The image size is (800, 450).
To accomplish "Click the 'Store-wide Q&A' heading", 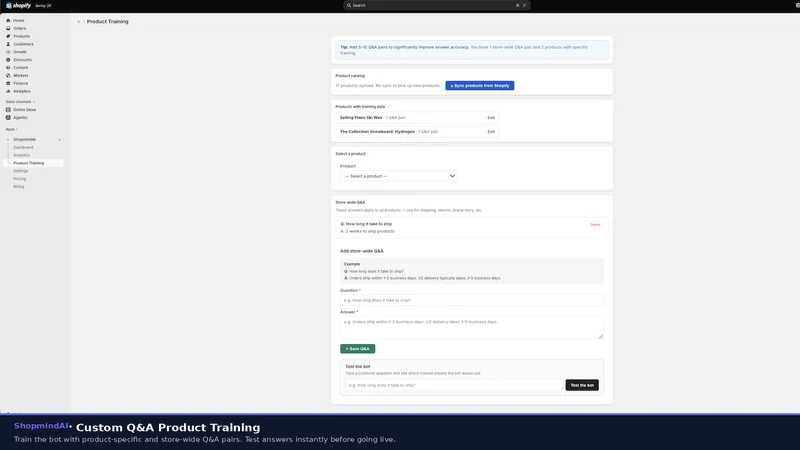I will [350, 202].
